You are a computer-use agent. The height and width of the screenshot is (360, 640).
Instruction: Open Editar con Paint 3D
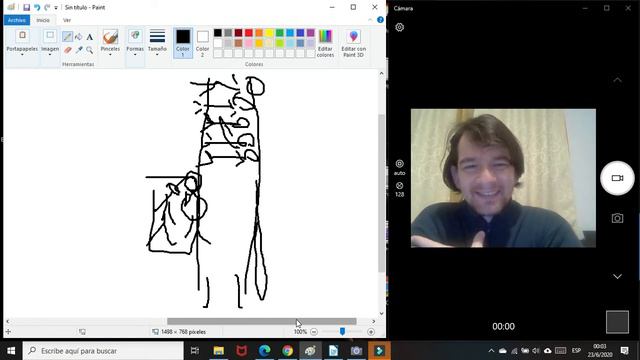click(x=353, y=43)
